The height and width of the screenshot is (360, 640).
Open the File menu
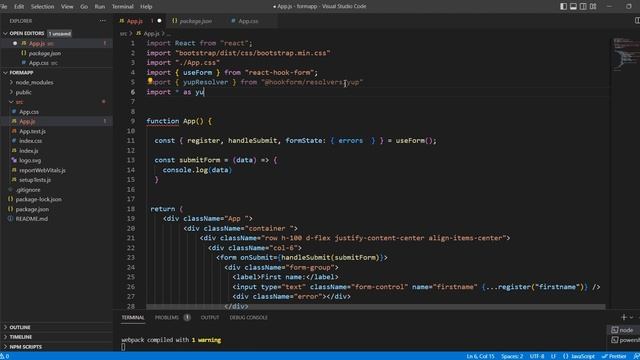tap(4, 7)
